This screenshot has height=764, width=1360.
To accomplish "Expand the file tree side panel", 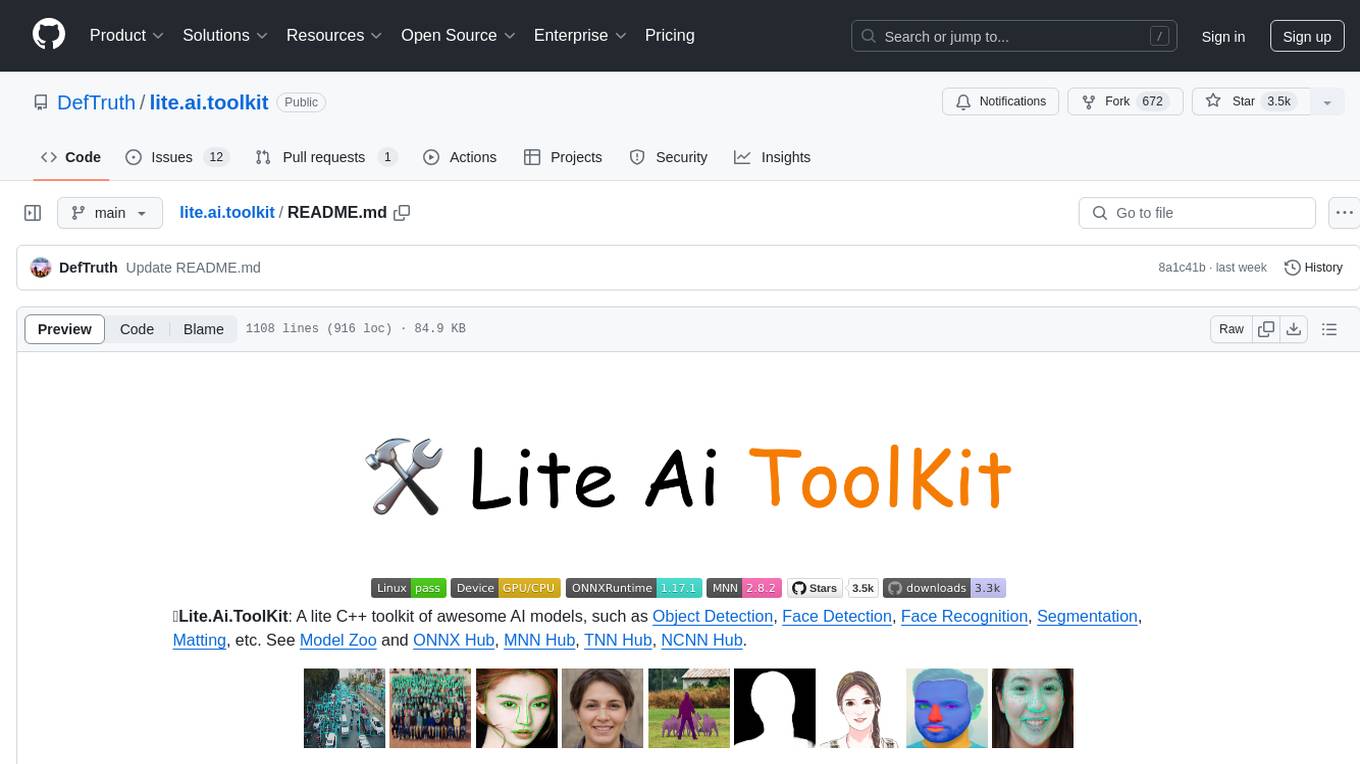I will 32,213.
